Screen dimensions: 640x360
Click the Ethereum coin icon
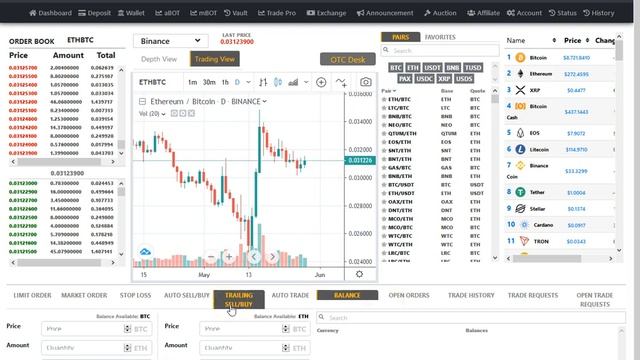click(520, 74)
